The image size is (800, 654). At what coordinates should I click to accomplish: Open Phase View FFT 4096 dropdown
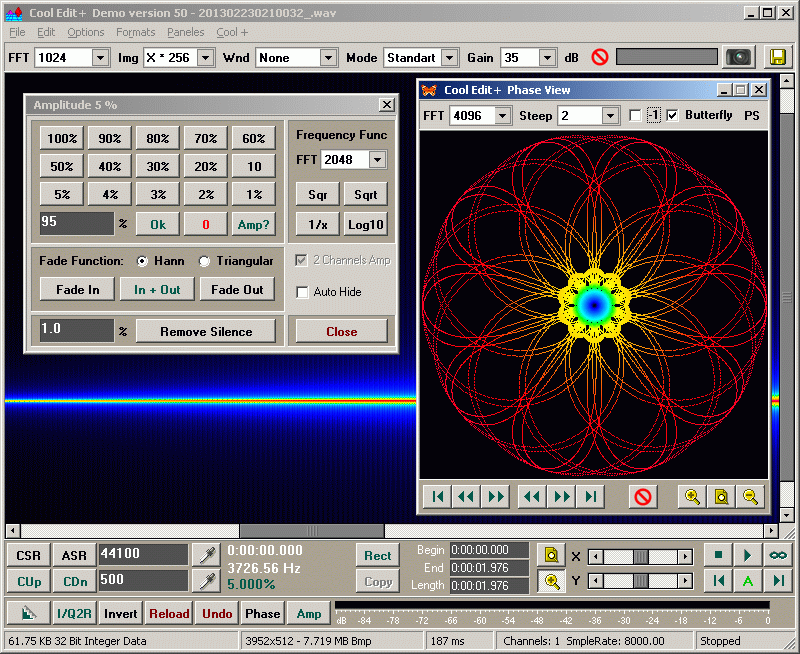(503, 116)
